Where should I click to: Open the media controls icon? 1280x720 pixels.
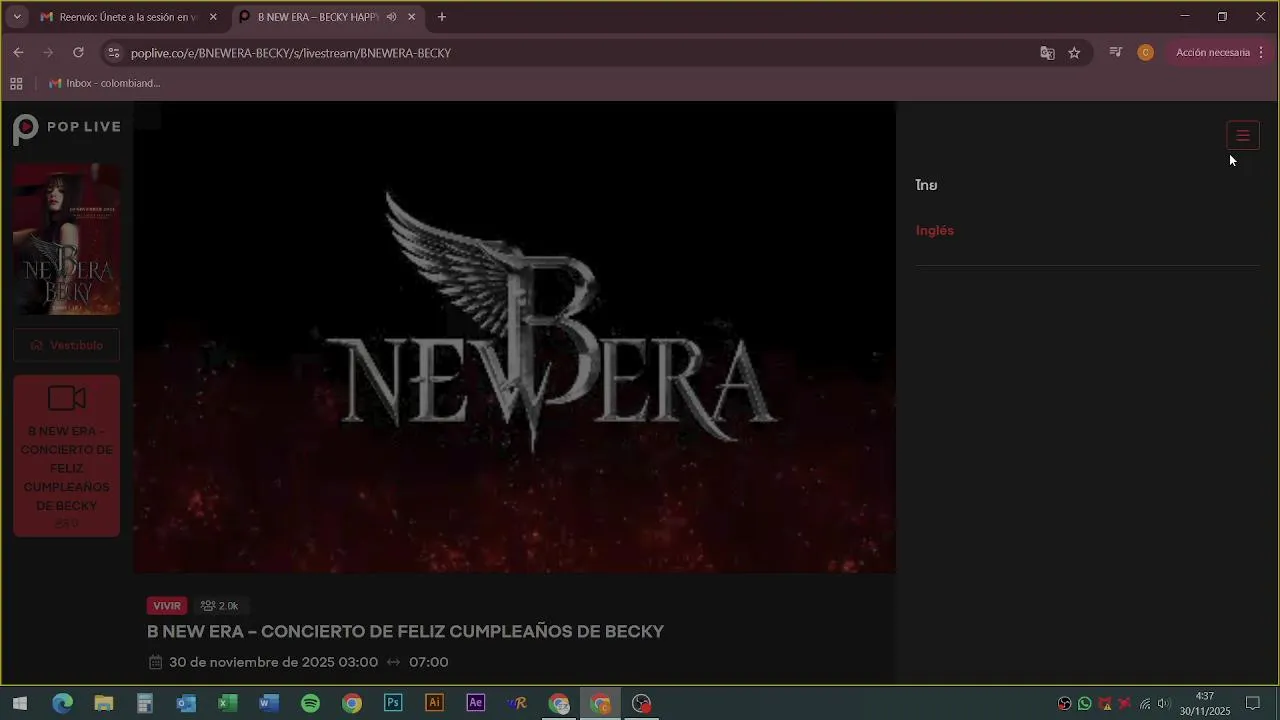tap(1116, 53)
